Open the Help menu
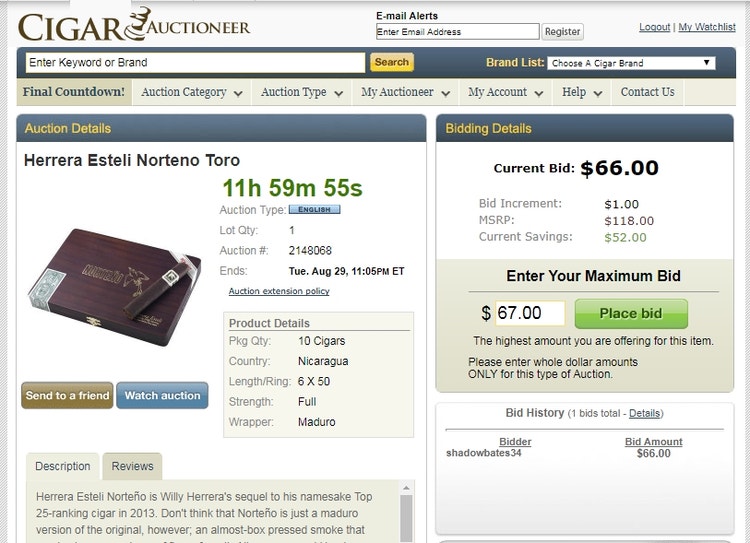This screenshot has height=543, width=750. pos(582,92)
